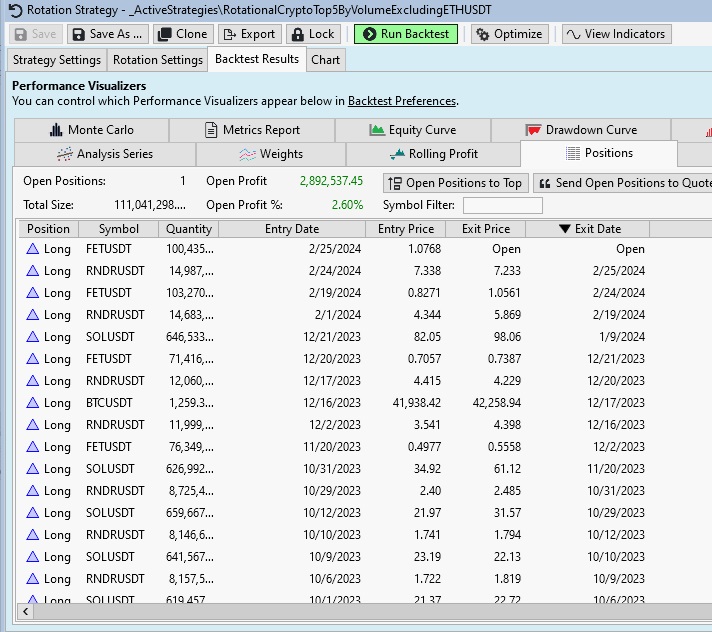This screenshot has height=632, width=712.
Task: Click Open Positions to Top button
Action: 454,183
